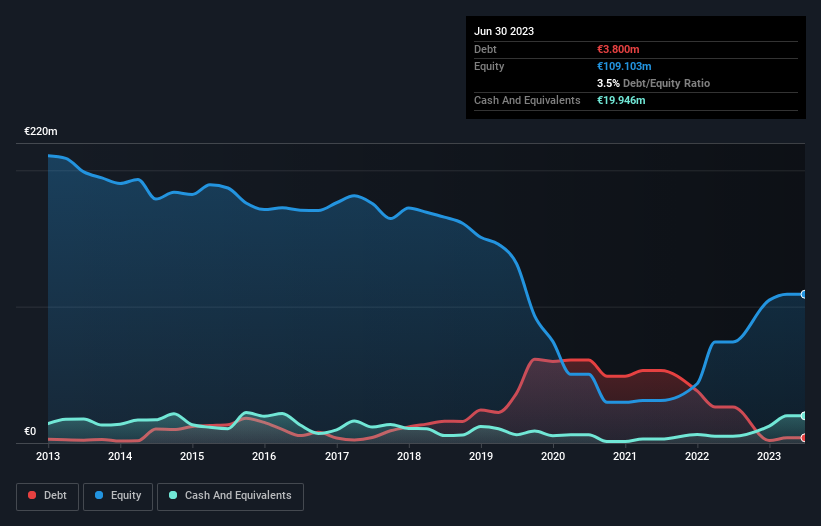Click the red Debt legend dot
The height and width of the screenshot is (526, 821).
pyautogui.click(x=32, y=495)
